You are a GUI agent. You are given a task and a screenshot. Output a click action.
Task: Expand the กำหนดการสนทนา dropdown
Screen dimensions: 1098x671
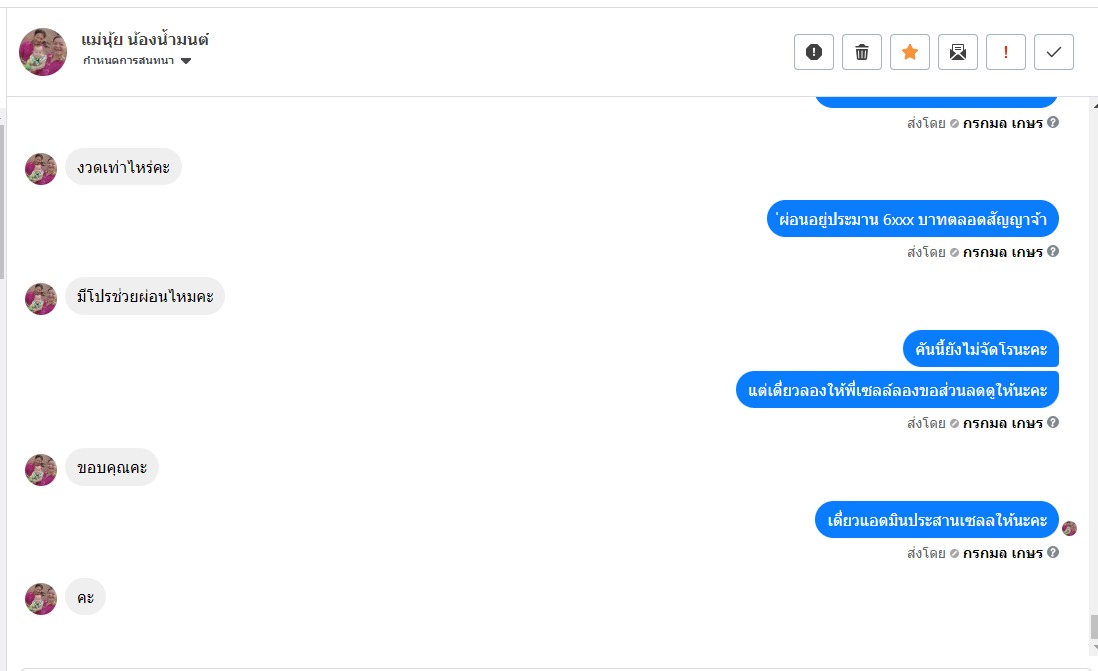(129, 61)
